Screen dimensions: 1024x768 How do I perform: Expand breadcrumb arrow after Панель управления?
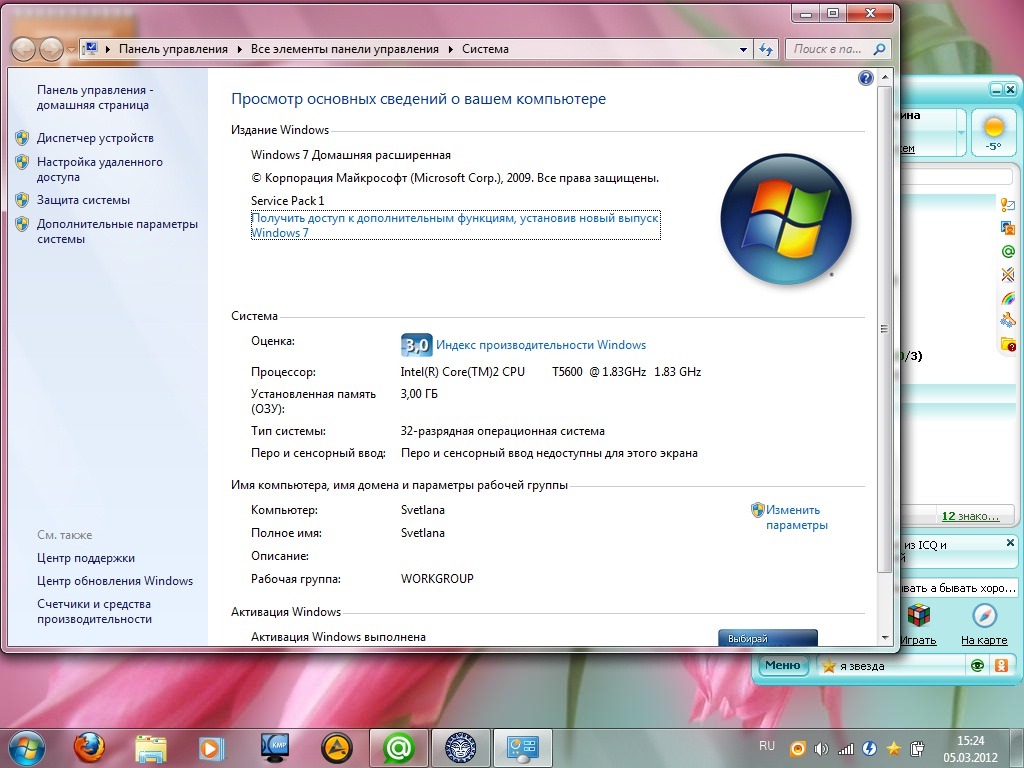239,50
